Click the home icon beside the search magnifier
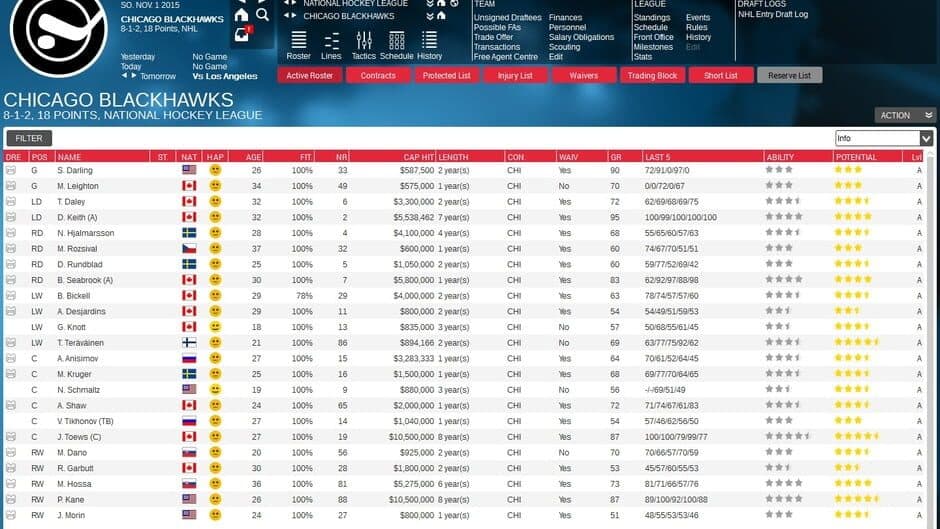The width and height of the screenshot is (940, 529). 241,15
